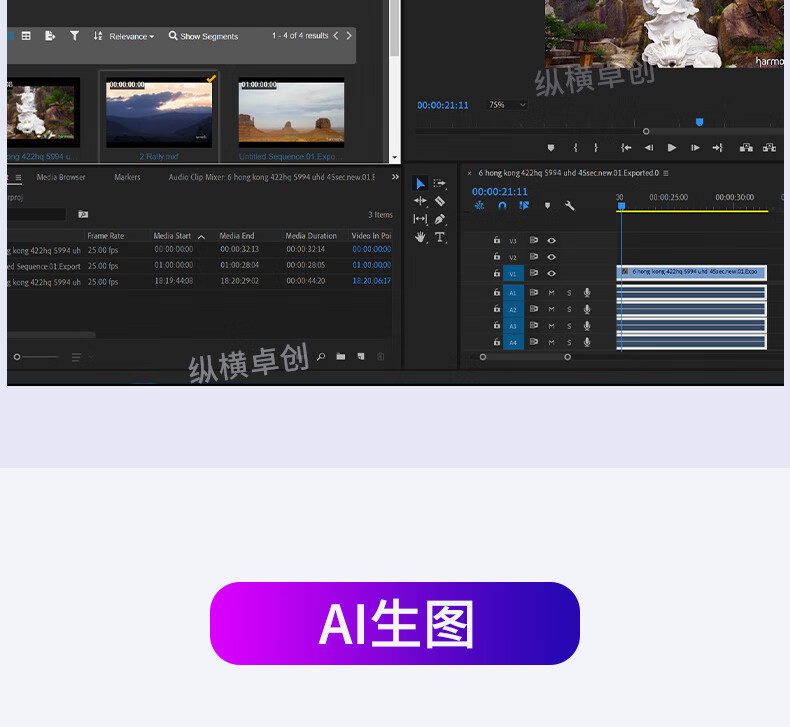Click the filter funnel icon
This screenshot has height=727, width=790.
74,36
